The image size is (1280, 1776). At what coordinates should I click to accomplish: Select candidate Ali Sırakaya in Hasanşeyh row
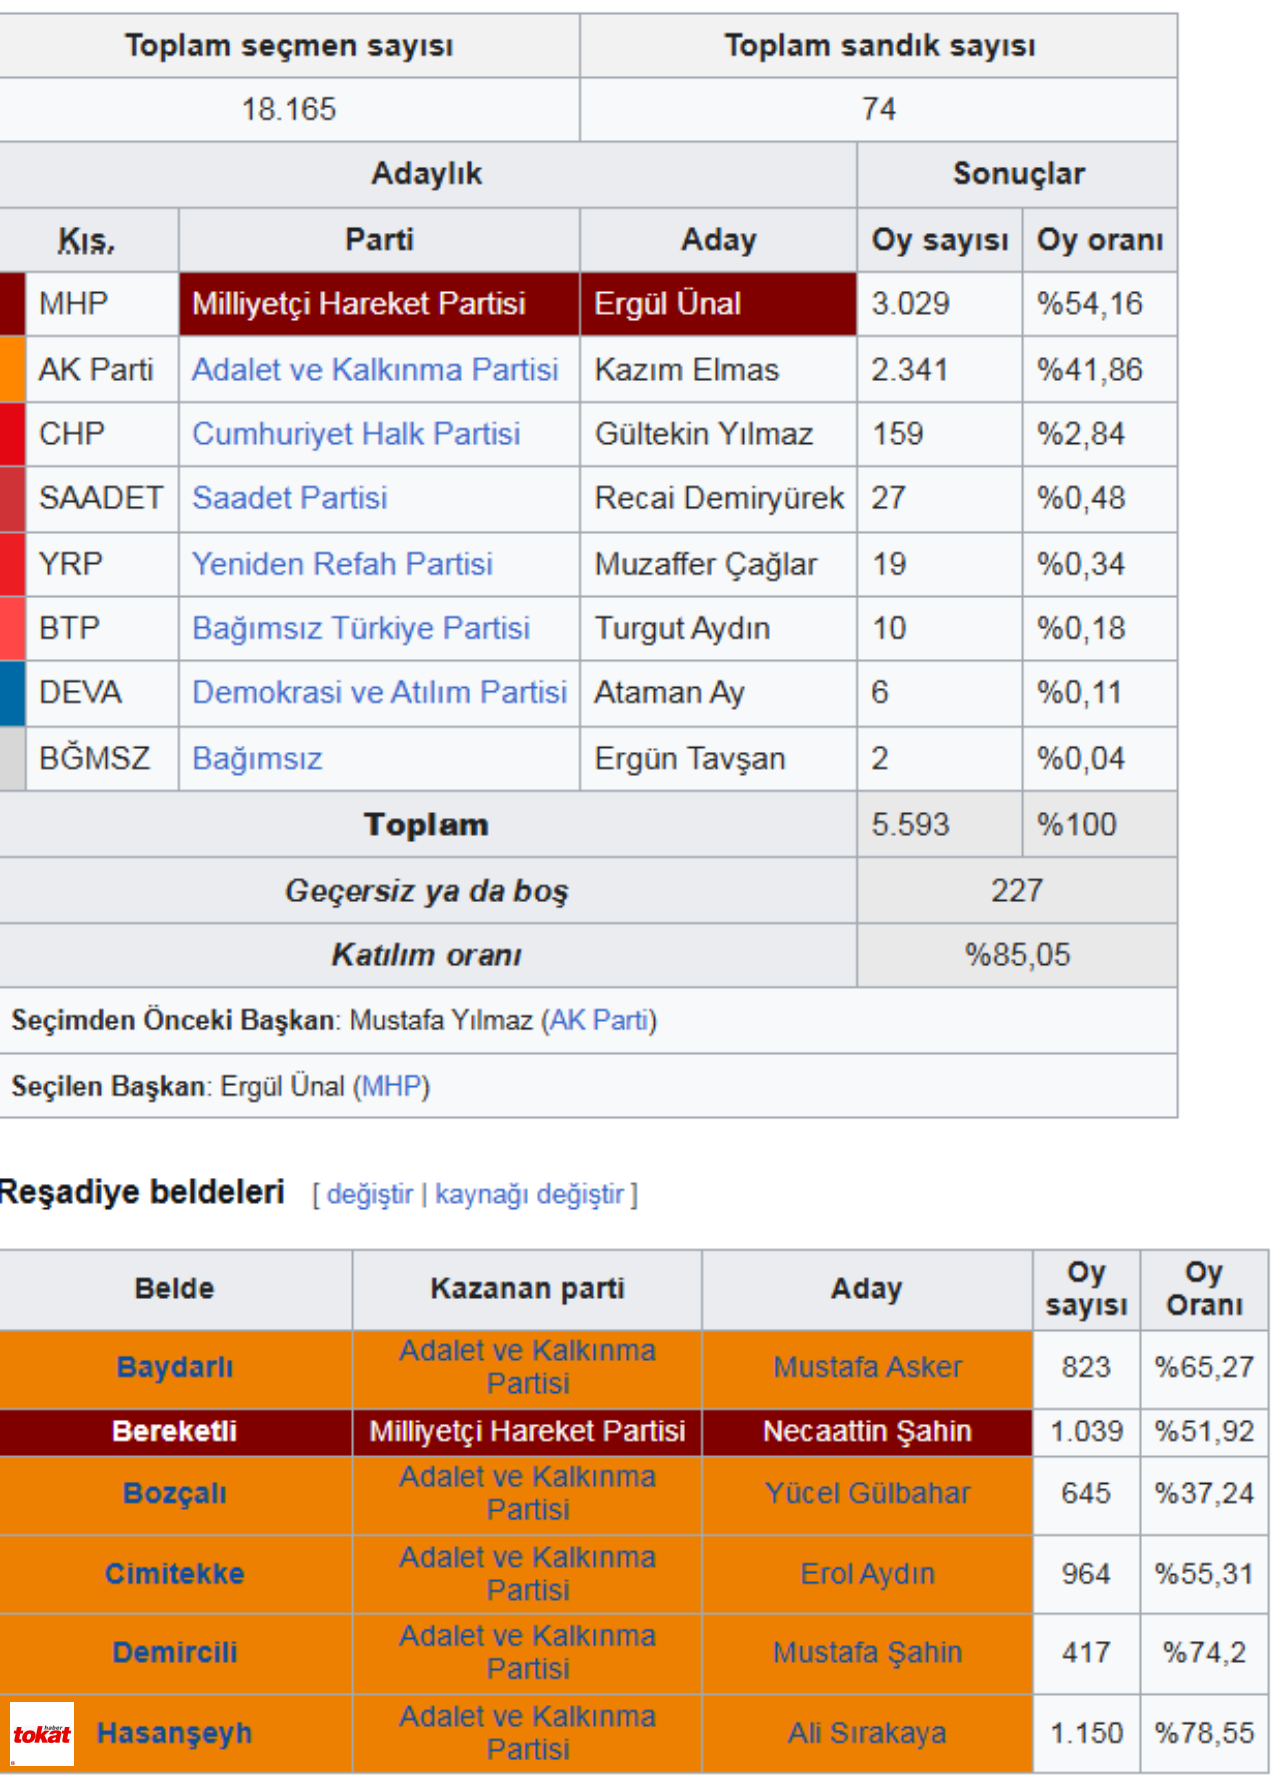pyautogui.click(x=867, y=1732)
